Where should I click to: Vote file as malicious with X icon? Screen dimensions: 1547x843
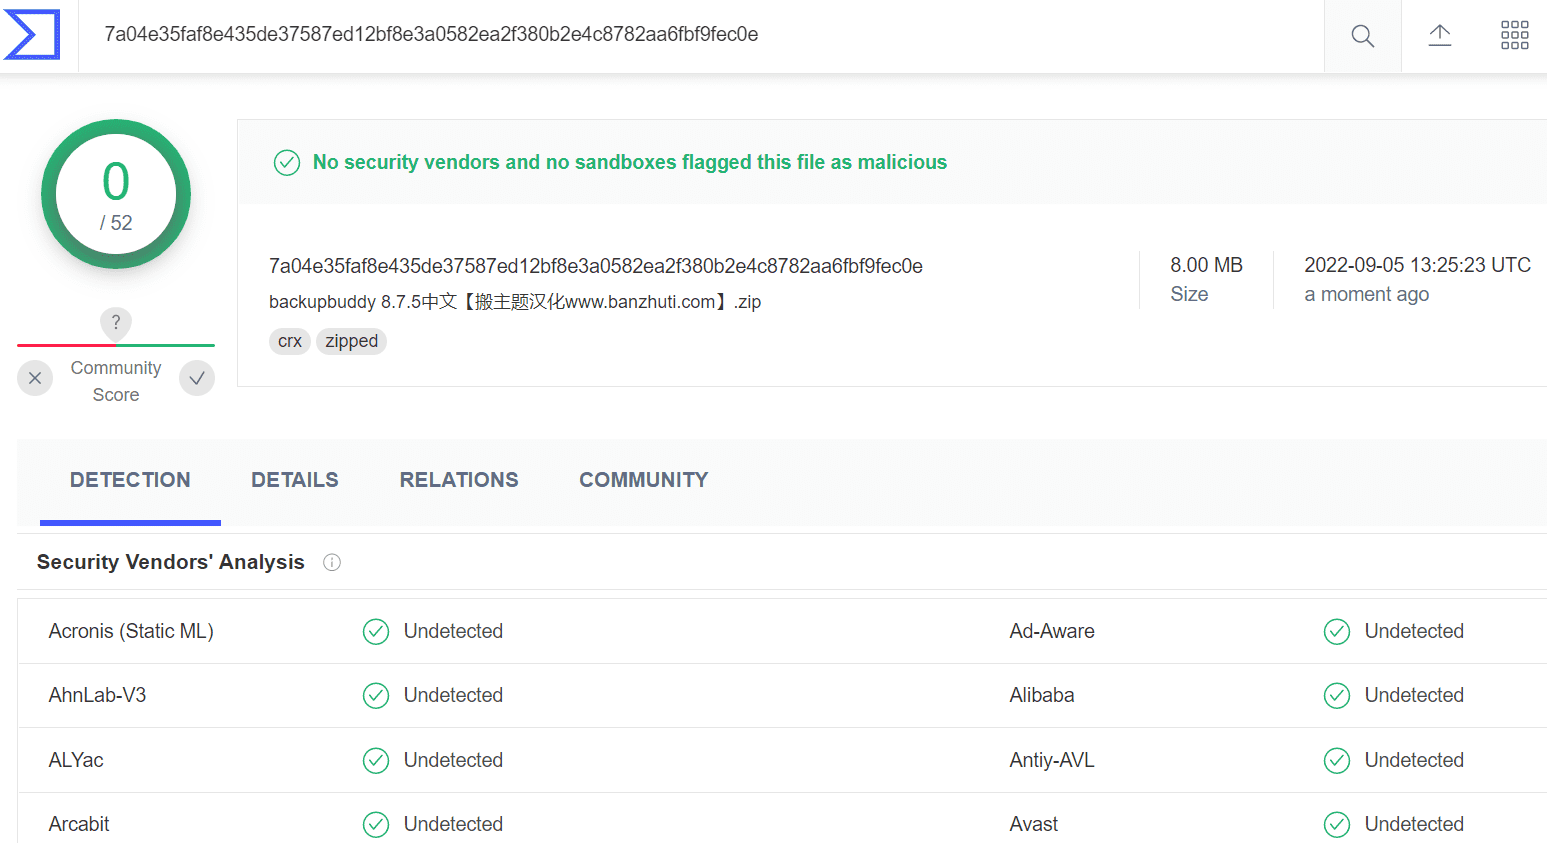coord(35,378)
